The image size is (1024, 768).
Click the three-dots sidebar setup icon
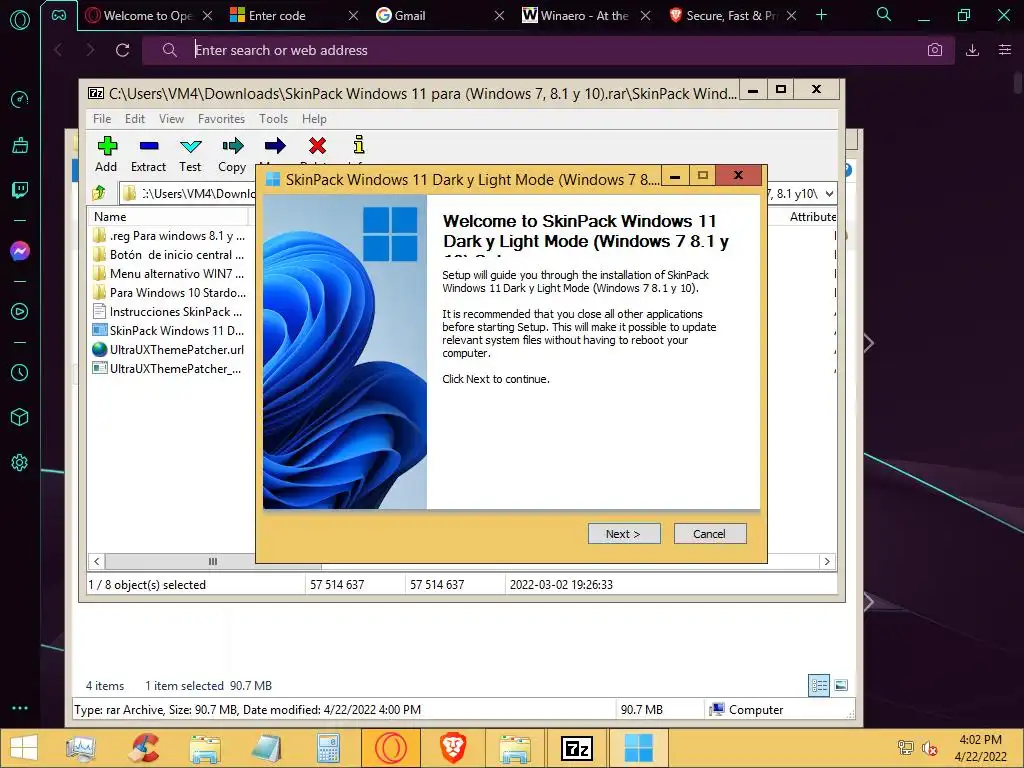20,708
